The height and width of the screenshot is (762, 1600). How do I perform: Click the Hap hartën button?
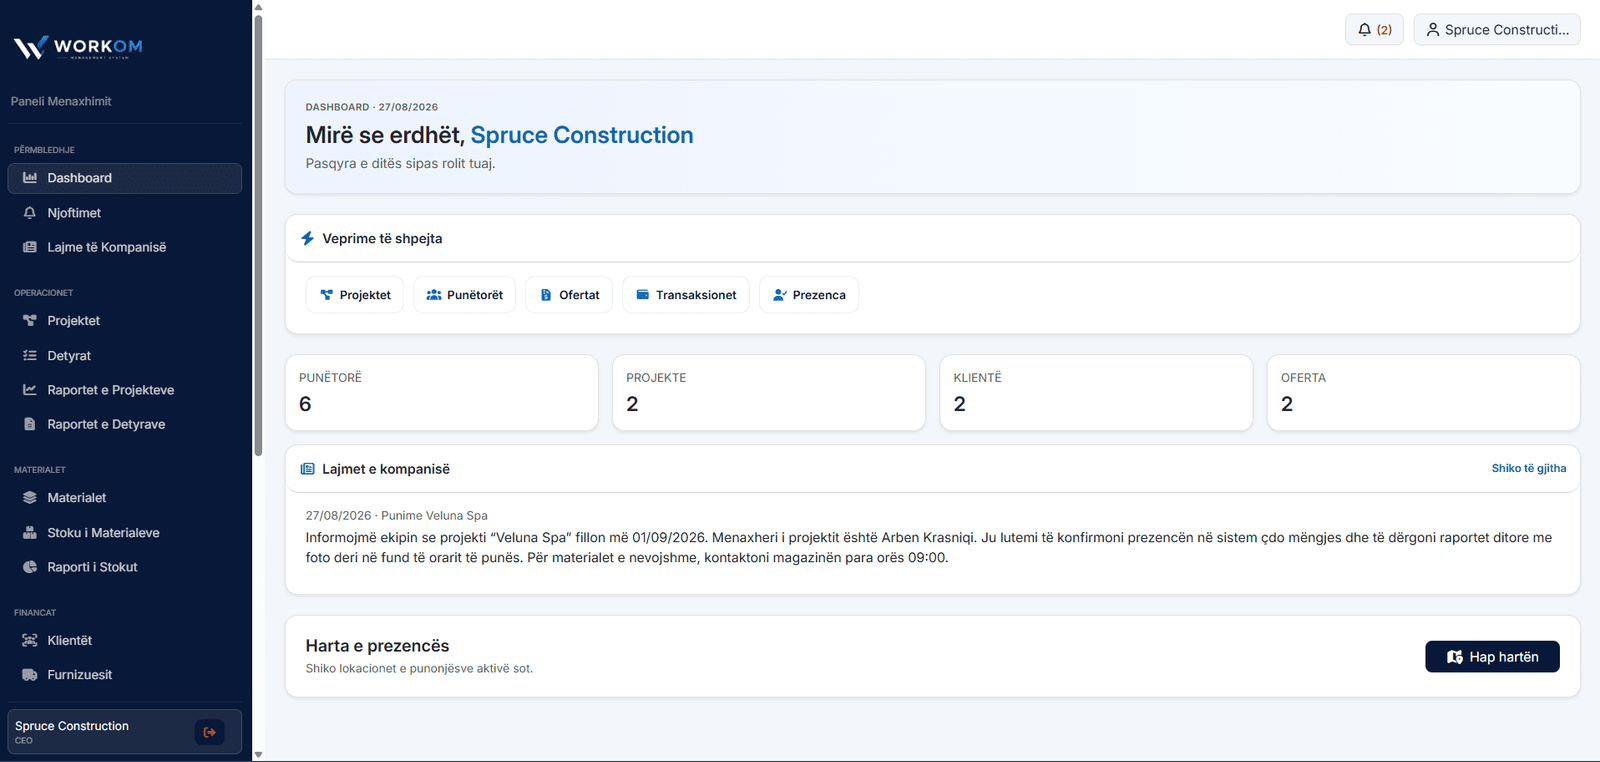coord(1492,657)
